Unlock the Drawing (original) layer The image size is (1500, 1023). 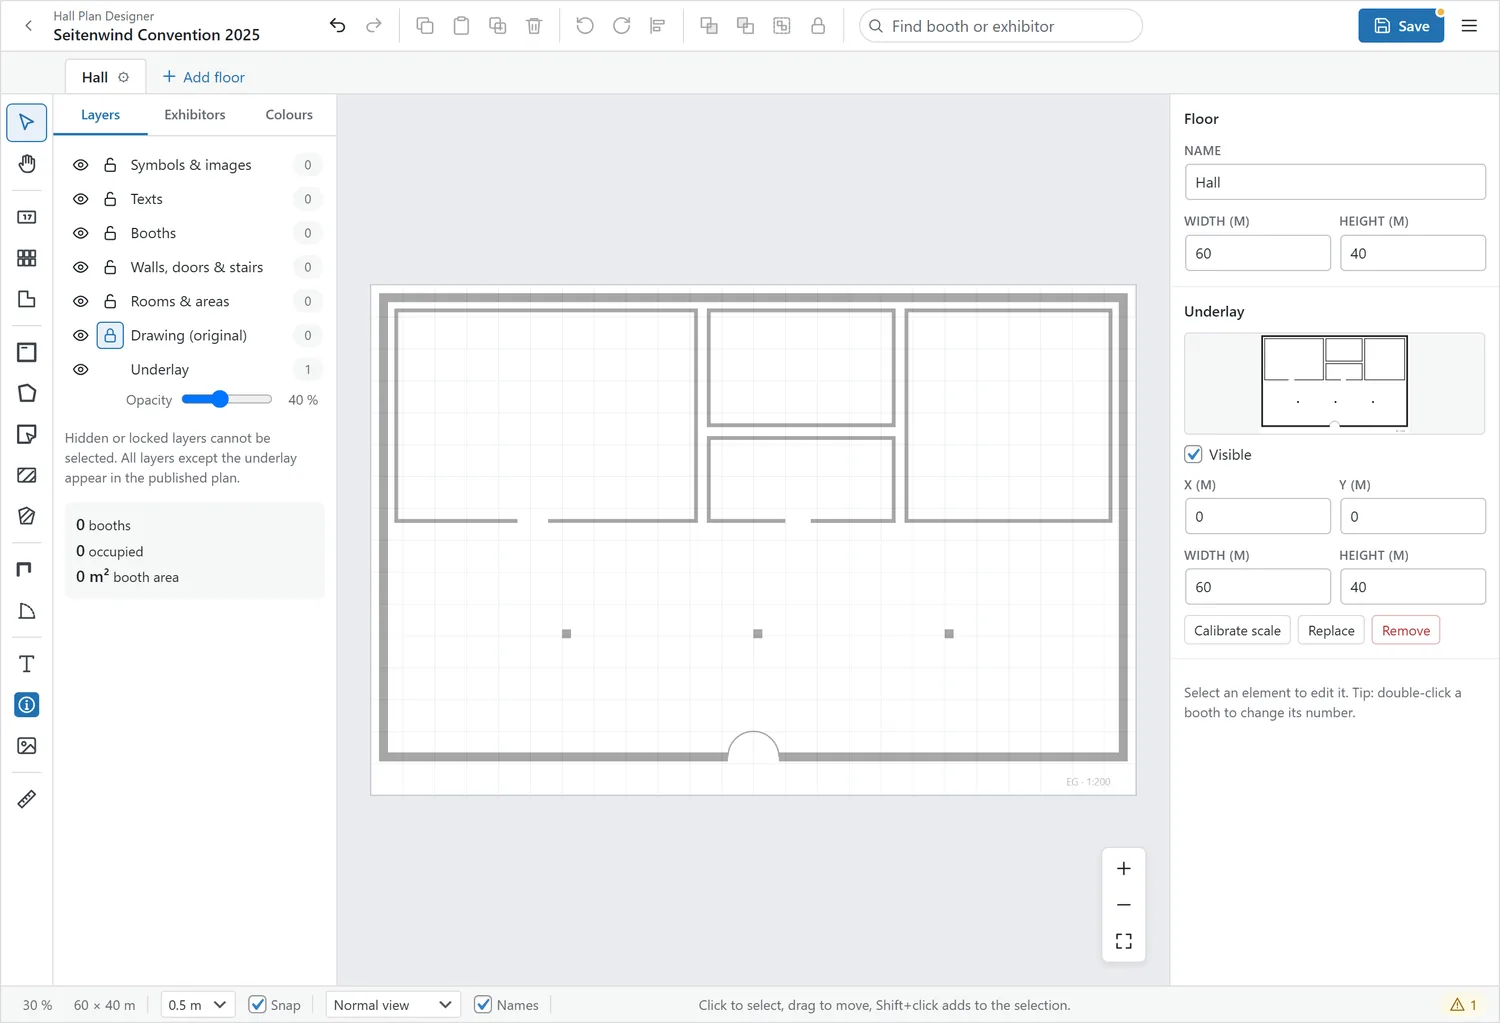tap(110, 335)
